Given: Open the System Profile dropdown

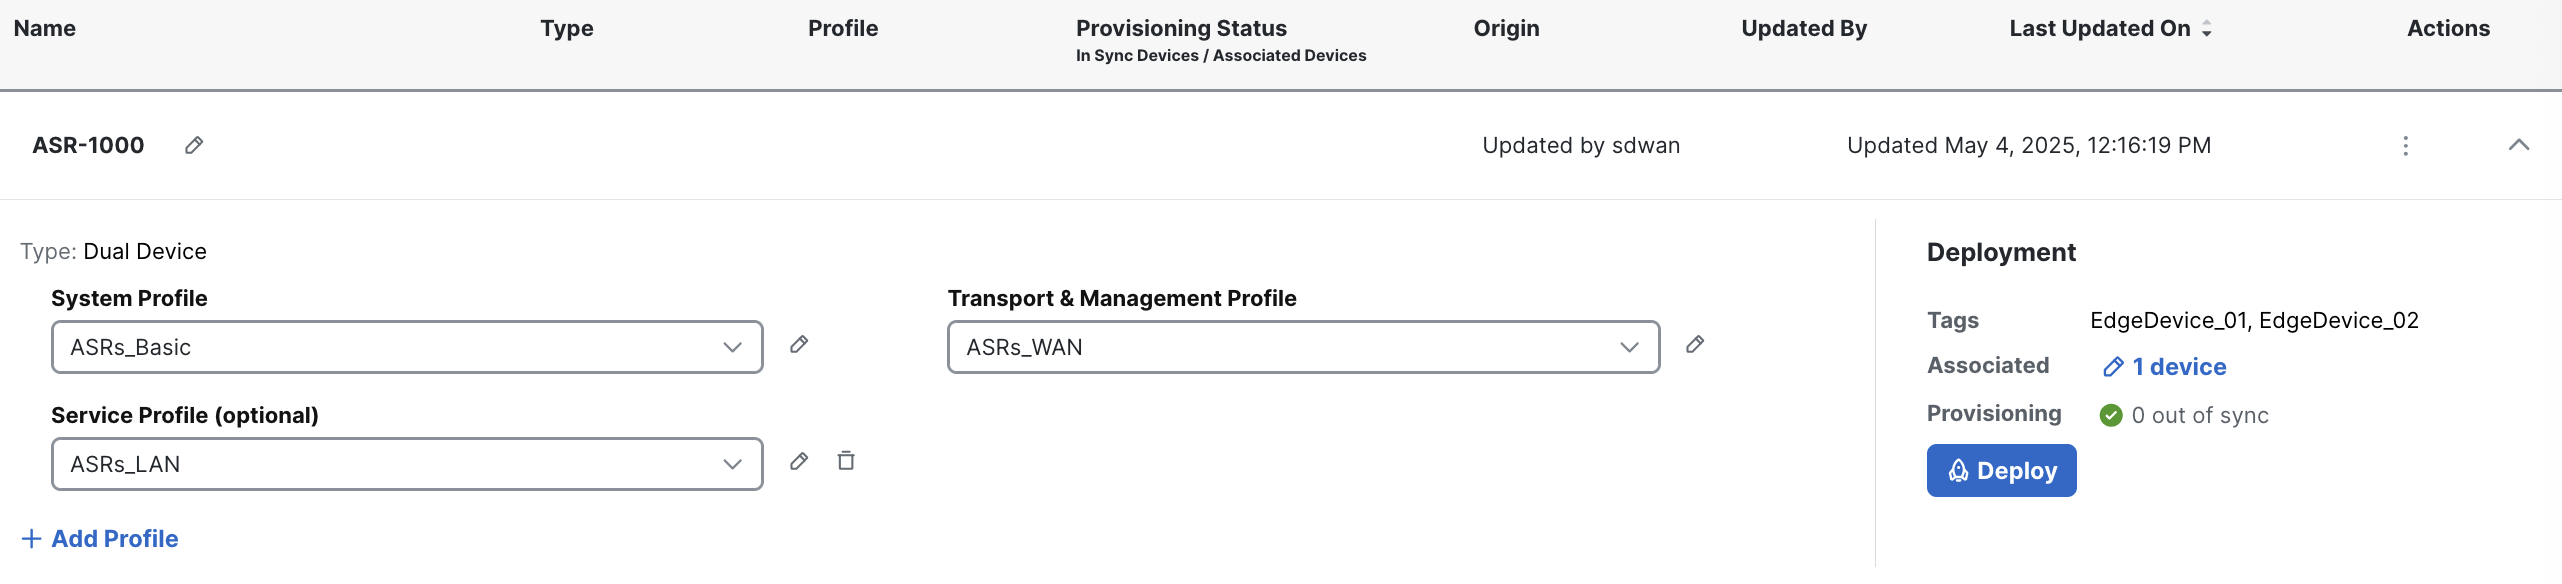Looking at the screenshot, I should (407, 347).
